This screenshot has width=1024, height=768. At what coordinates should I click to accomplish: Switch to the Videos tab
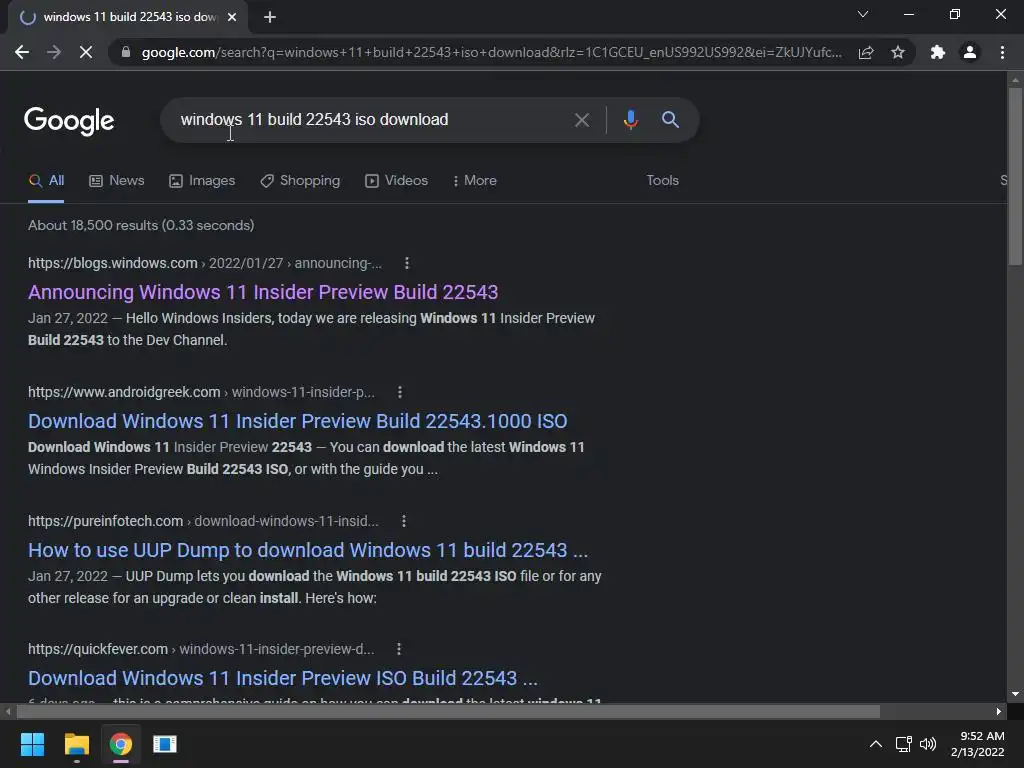396,181
